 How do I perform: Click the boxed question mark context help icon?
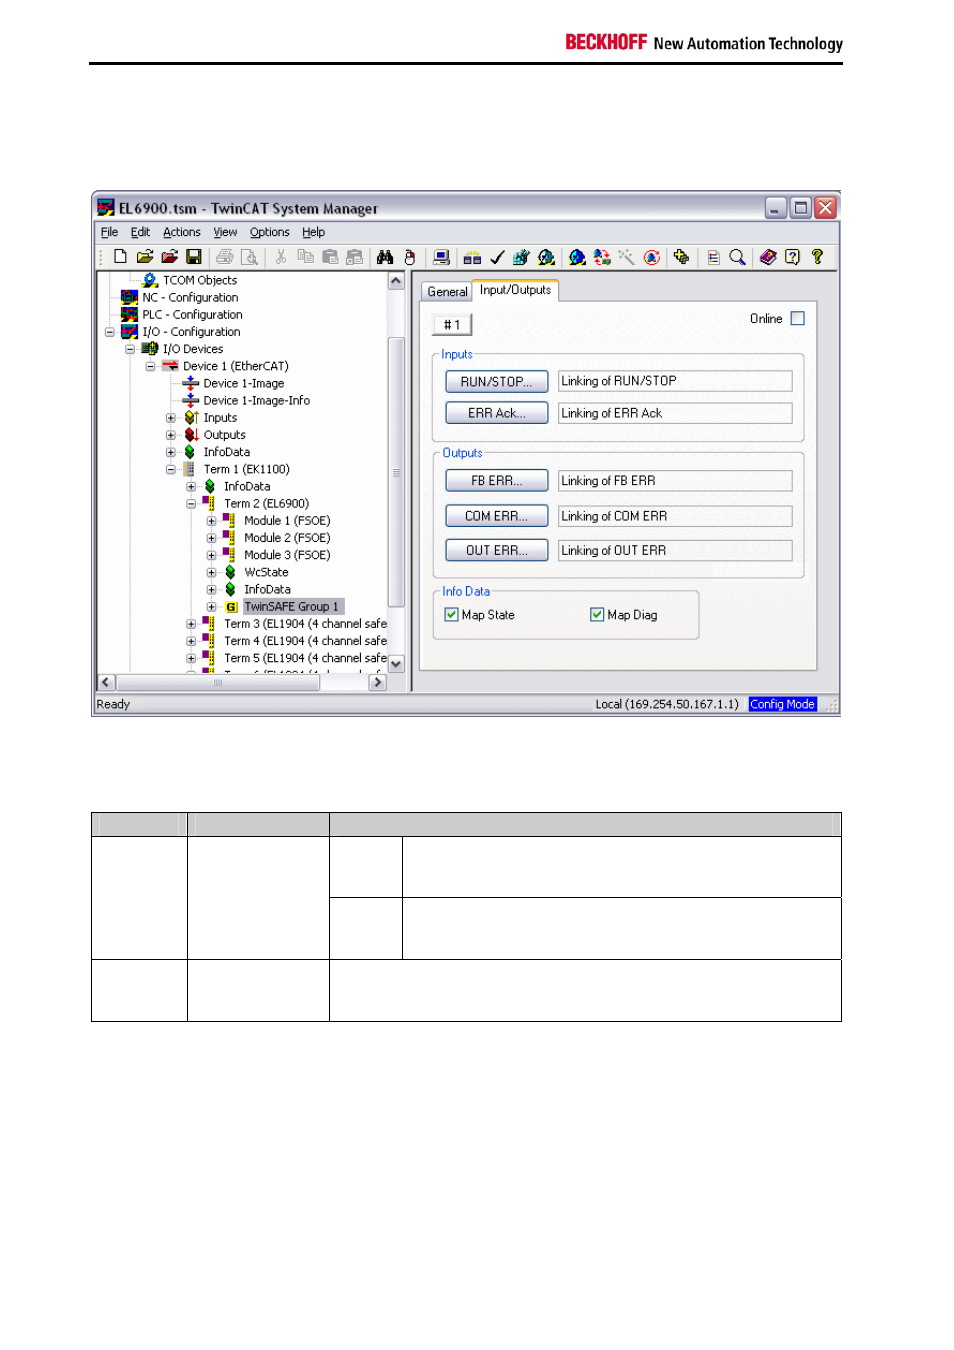(792, 257)
